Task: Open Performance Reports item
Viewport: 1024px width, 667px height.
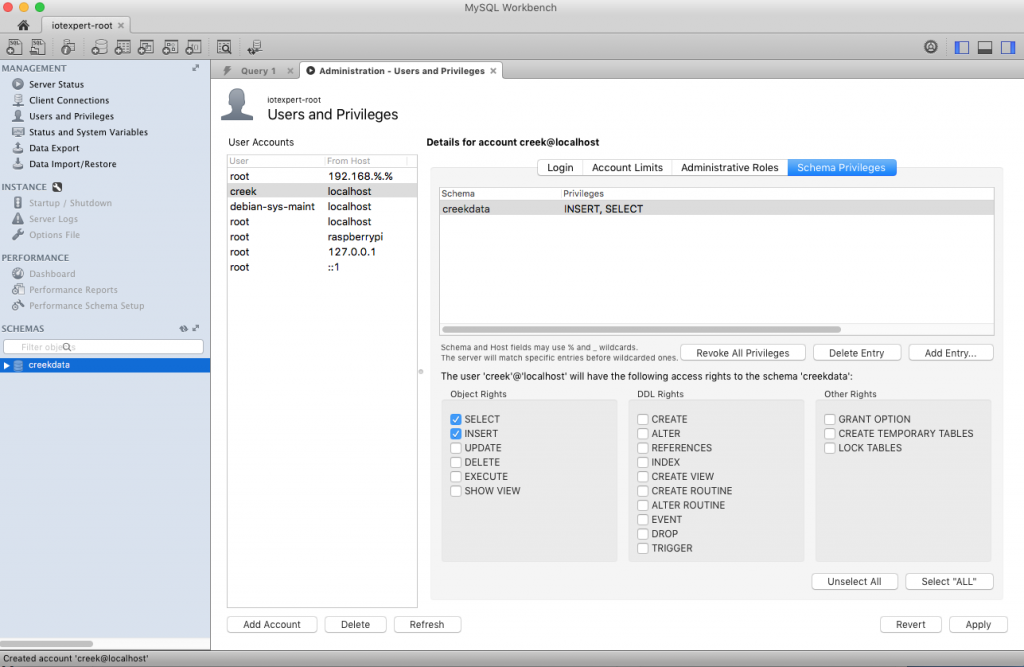Action: (73, 290)
